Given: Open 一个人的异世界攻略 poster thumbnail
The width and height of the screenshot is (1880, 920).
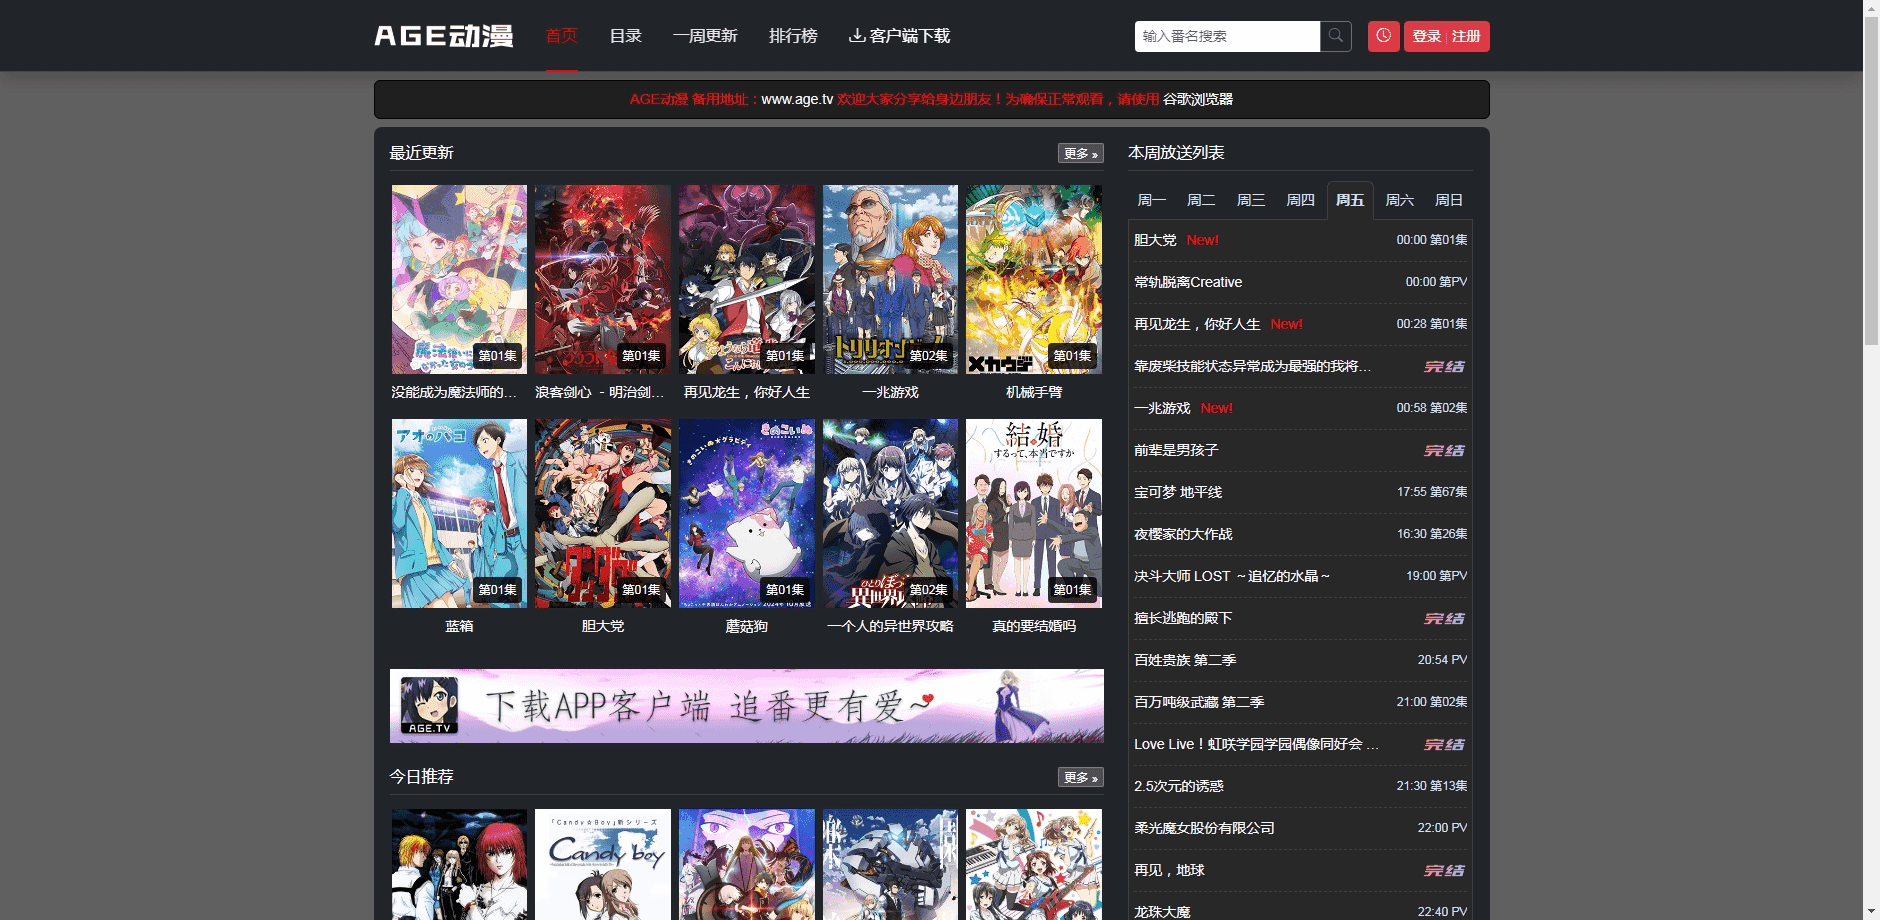Looking at the screenshot, I should [x=890, y=513].
